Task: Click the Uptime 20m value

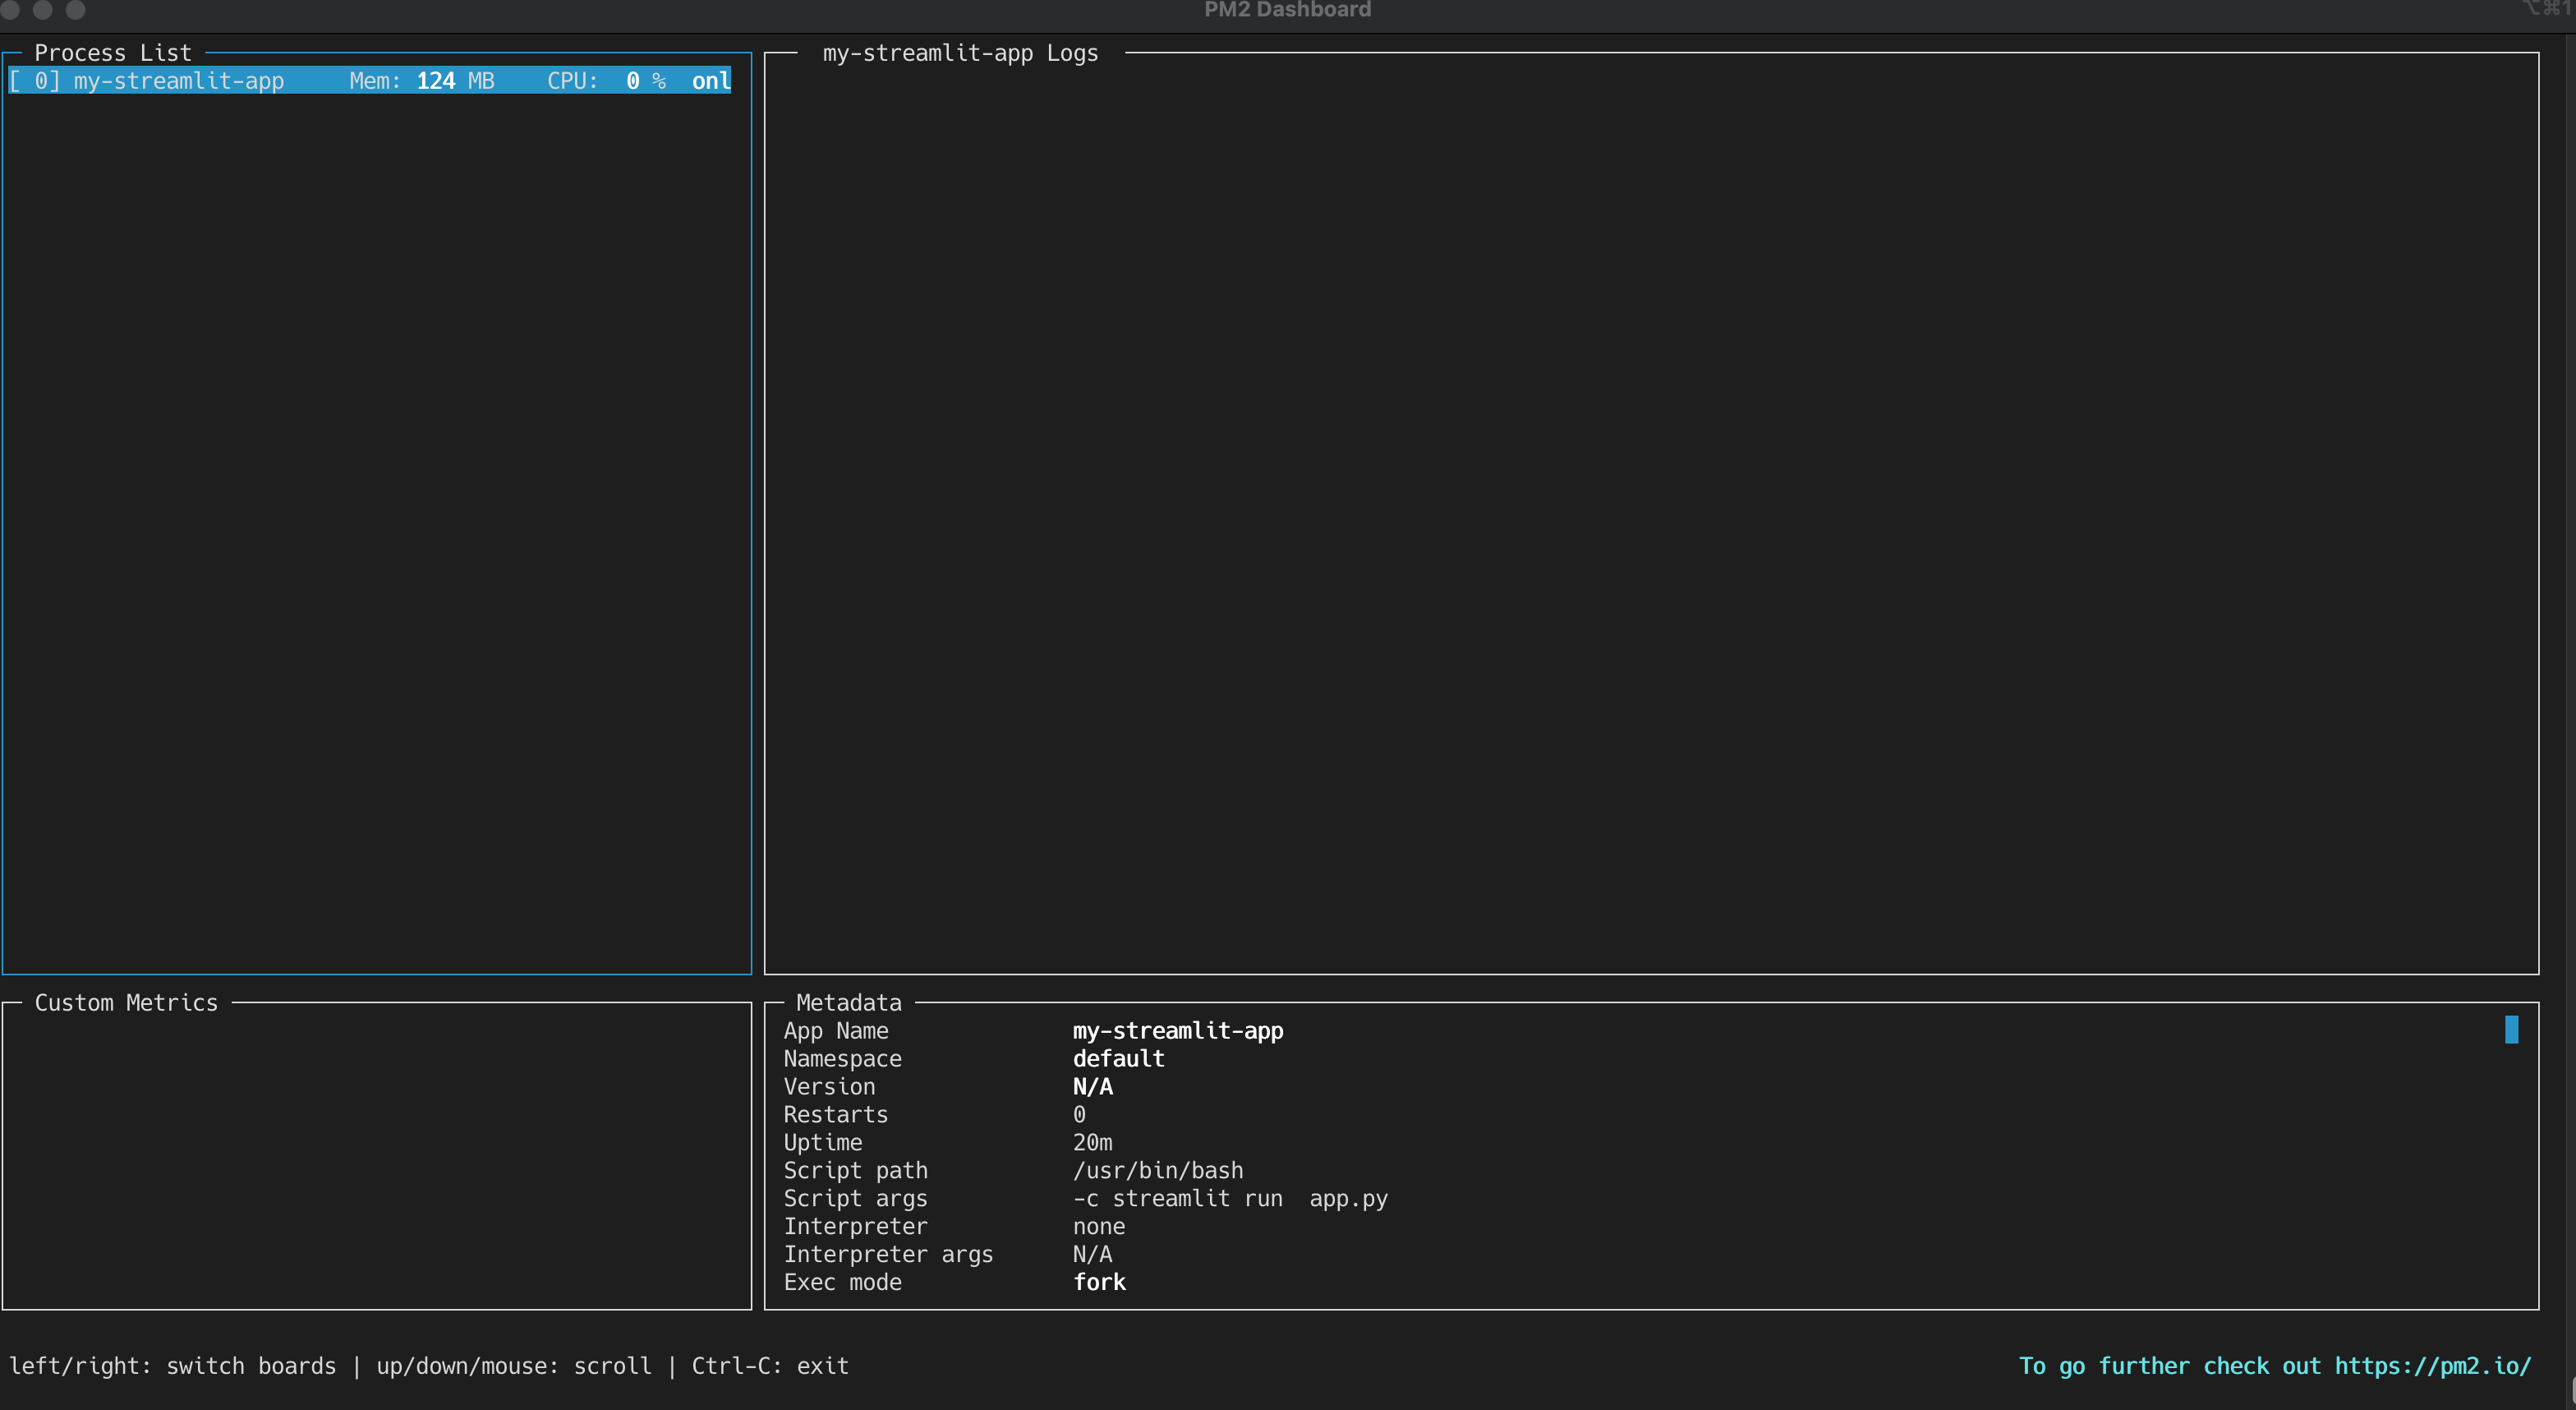Action: click(1092, 1143)
